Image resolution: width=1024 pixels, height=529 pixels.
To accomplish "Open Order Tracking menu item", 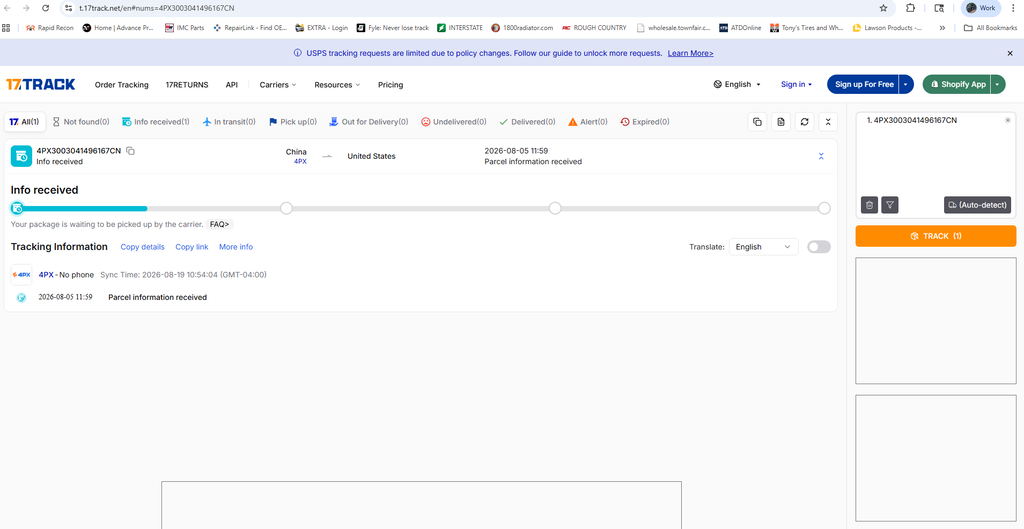I will click(x=121, y=85).
